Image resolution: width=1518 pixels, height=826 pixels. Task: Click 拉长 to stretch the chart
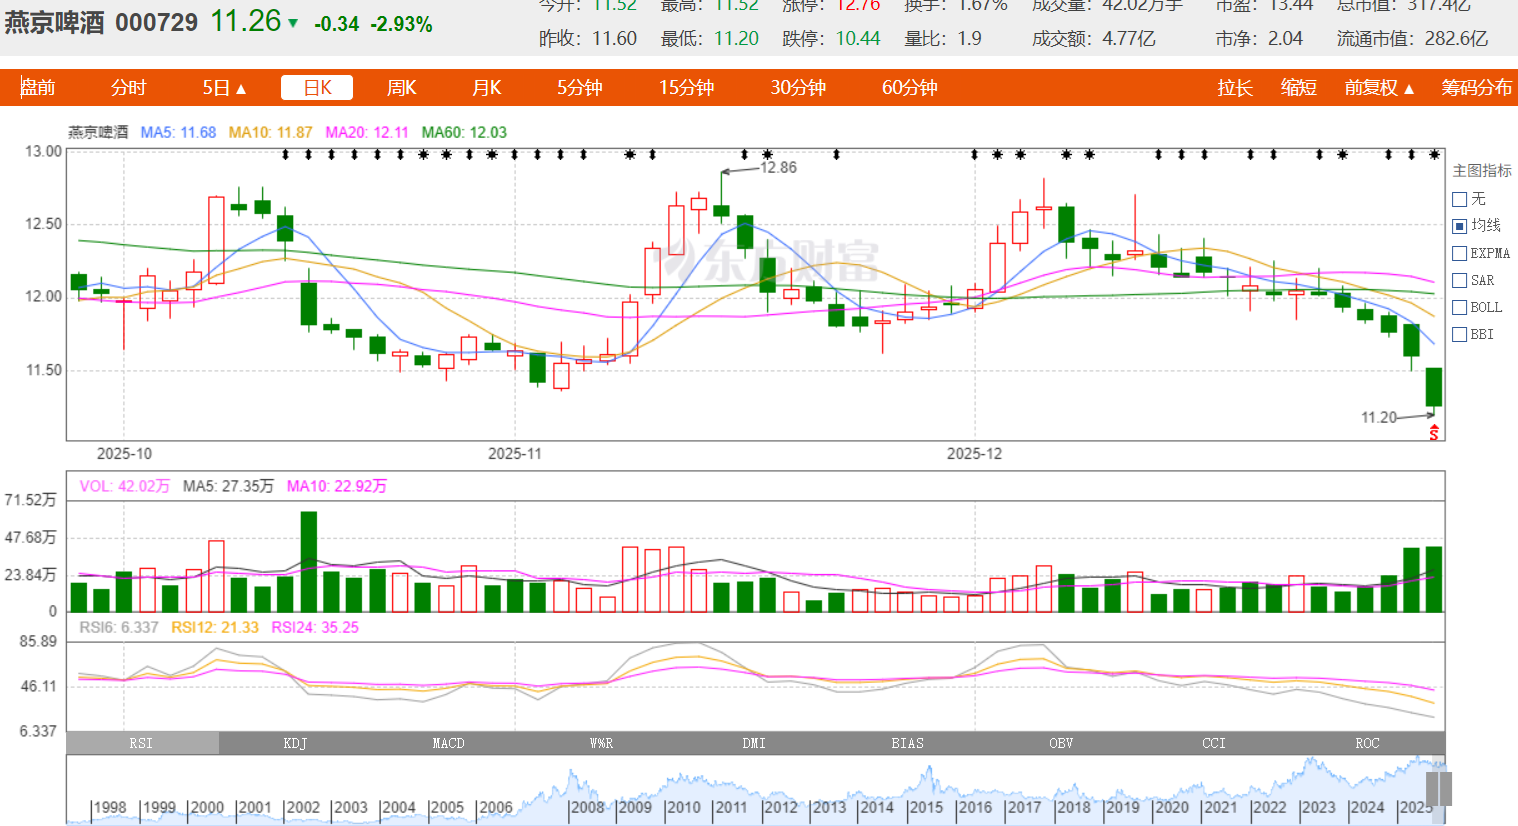(1235, 88)
